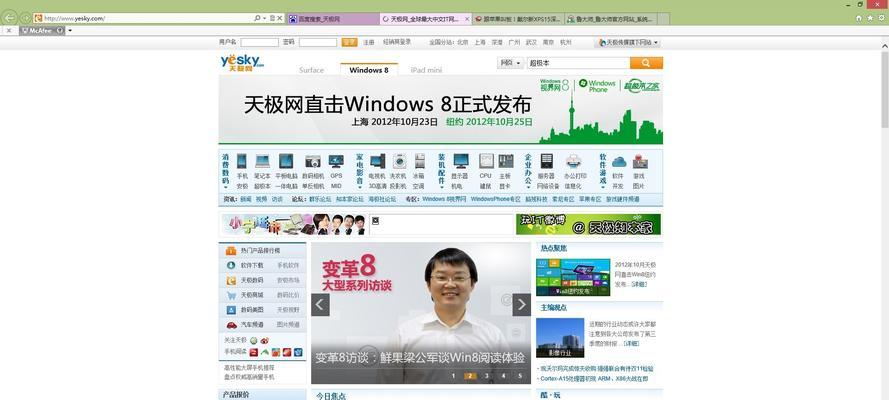Screen dimensions: 889x400
Task: Open favorites star icon in browser
Action: pyautogui.click(x=870, y=19)
